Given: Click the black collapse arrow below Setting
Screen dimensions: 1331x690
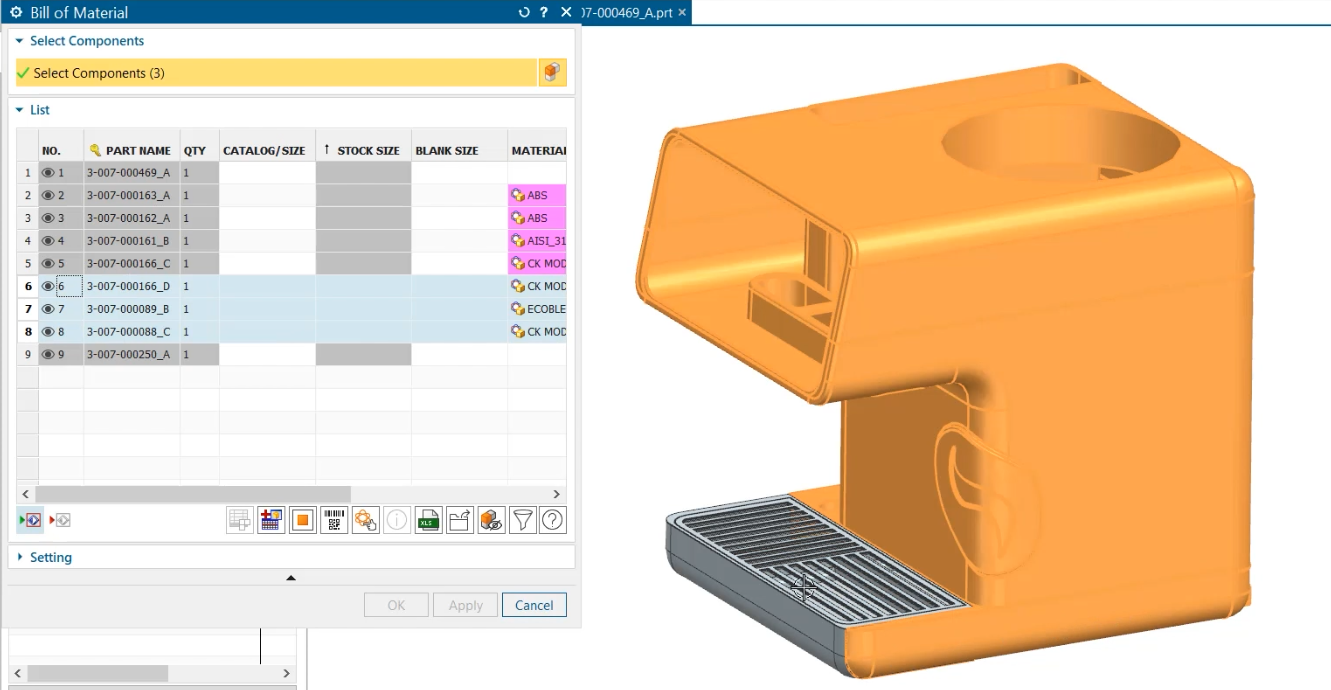Looking at the screenshot, I should [291, 578].
